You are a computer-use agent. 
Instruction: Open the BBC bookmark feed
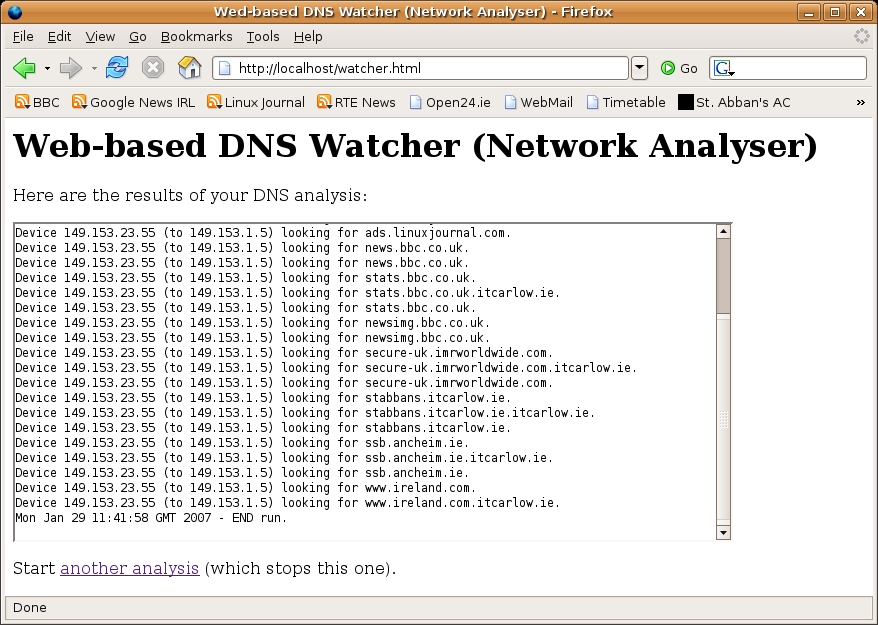coord(37,102)
